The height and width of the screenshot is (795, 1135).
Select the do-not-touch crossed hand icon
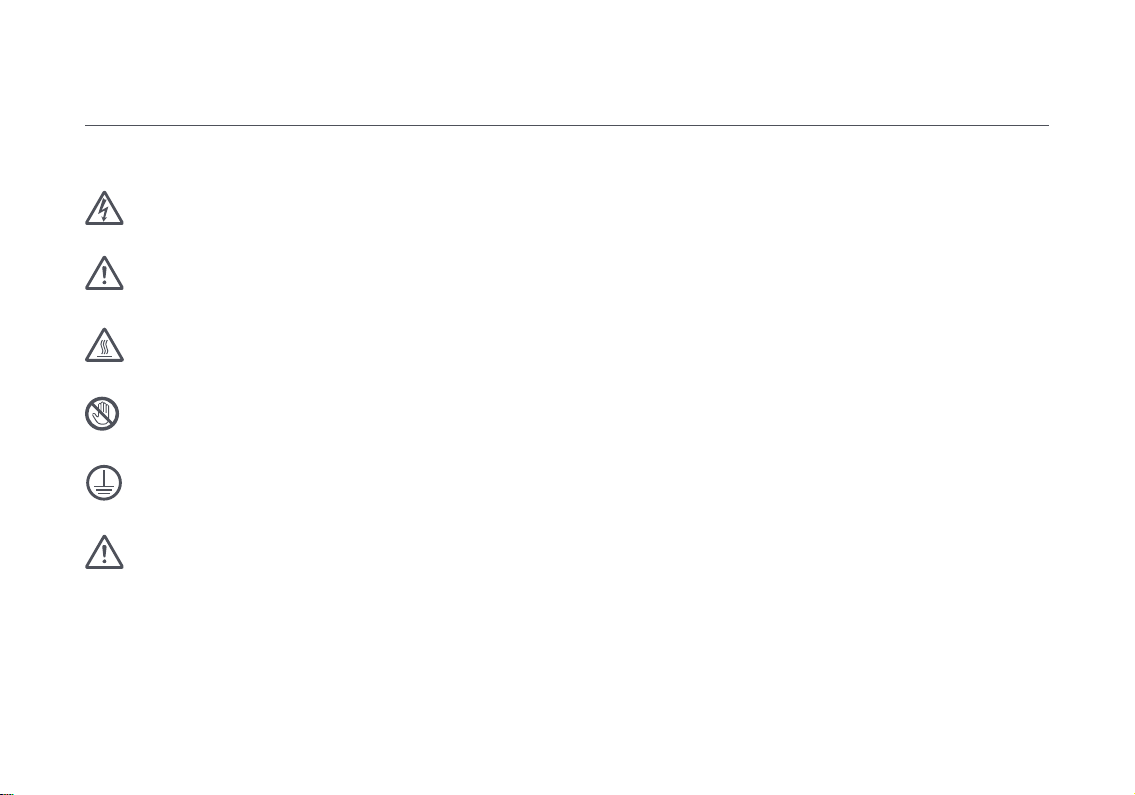point(102,414)
